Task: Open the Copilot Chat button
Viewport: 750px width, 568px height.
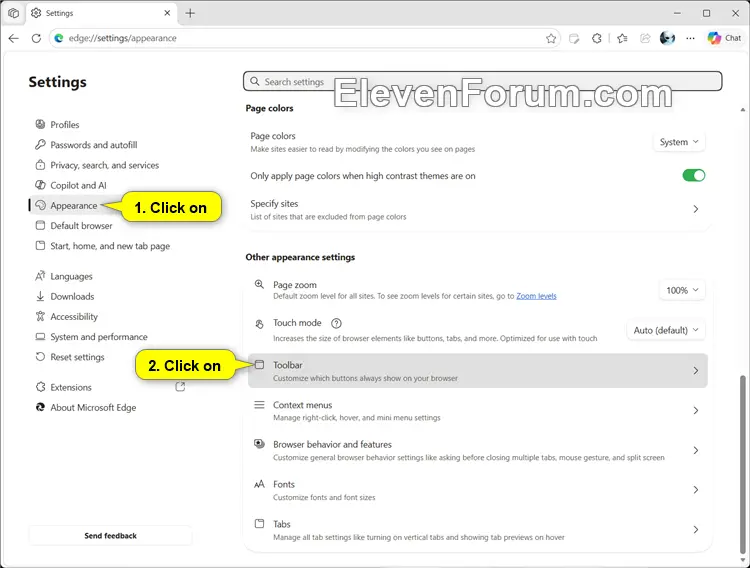Action: tap(724, 38)
